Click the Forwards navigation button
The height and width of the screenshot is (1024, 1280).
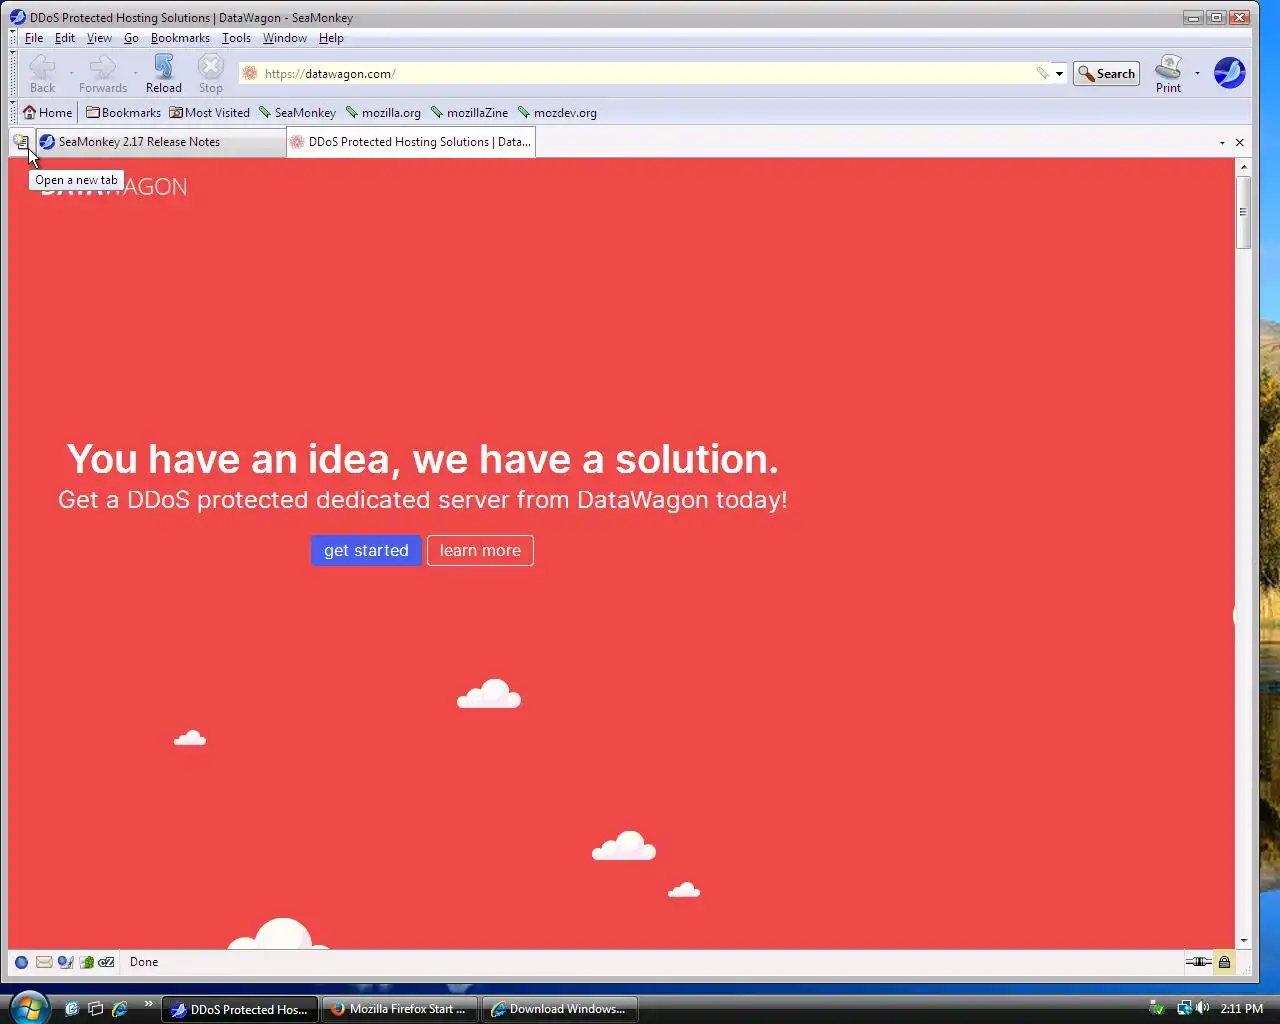coord(102,74)
